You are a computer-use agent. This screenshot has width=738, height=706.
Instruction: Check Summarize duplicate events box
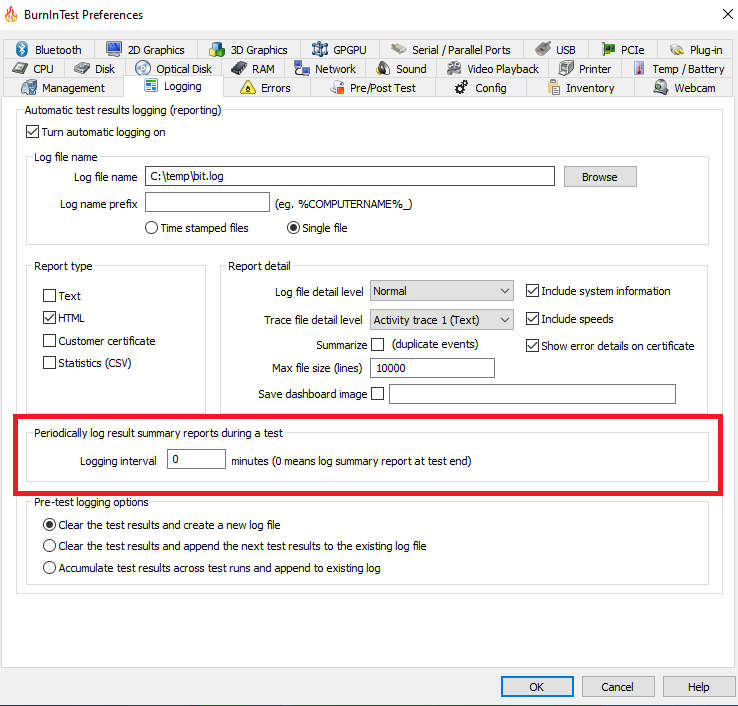click(x=377, y=345)
